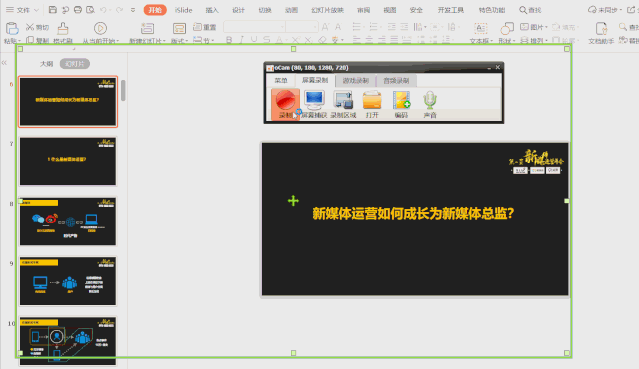Open the 节 section dropdown
This screenshot has width=639, height=369.
click(203, 40)
